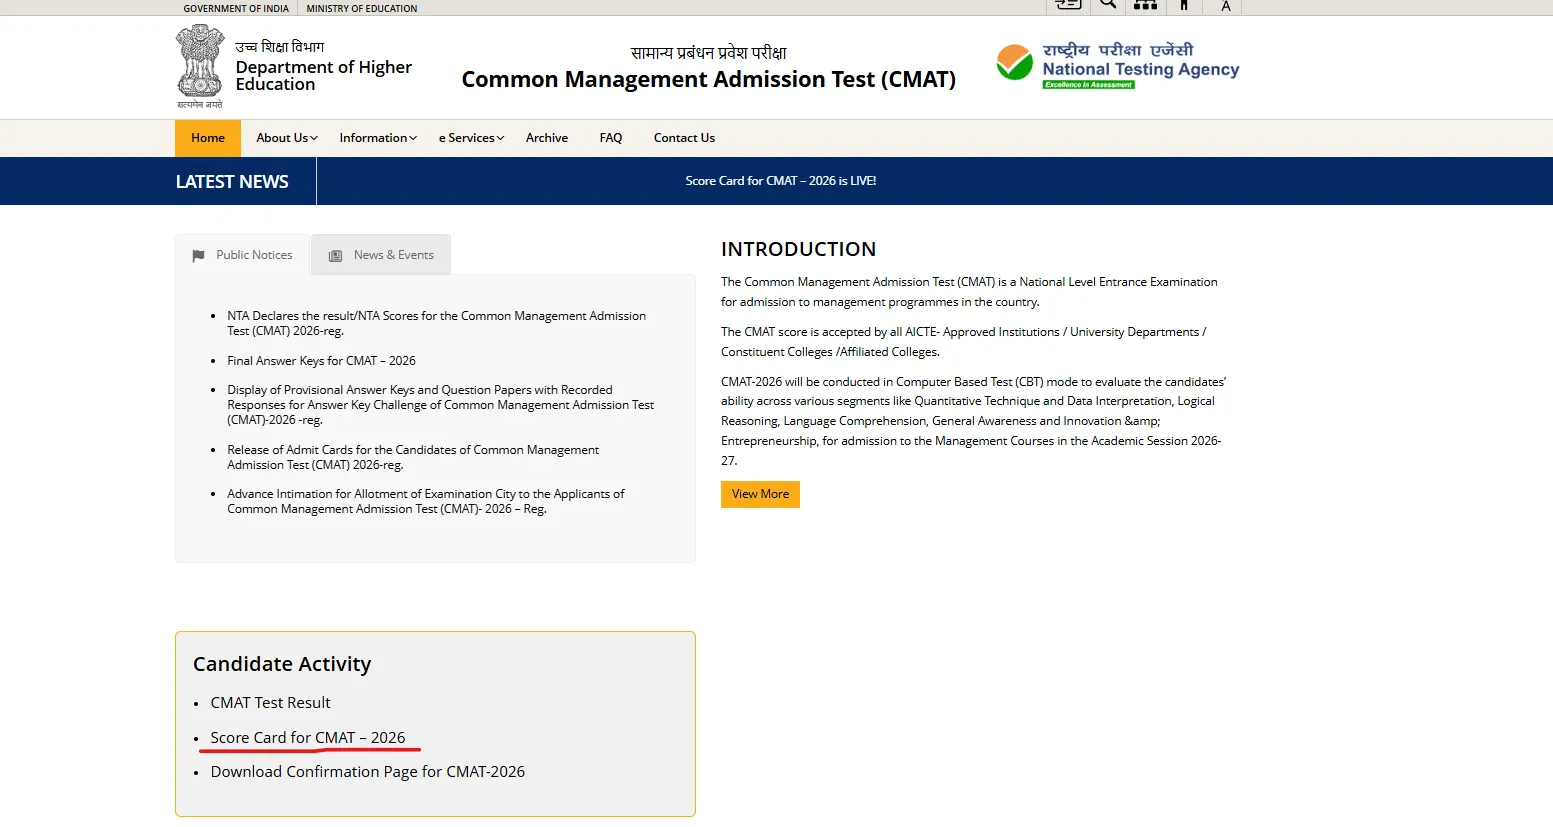Click the INTRODUCTION heading
Viewport: 1553px width, 827px height.
798,249
